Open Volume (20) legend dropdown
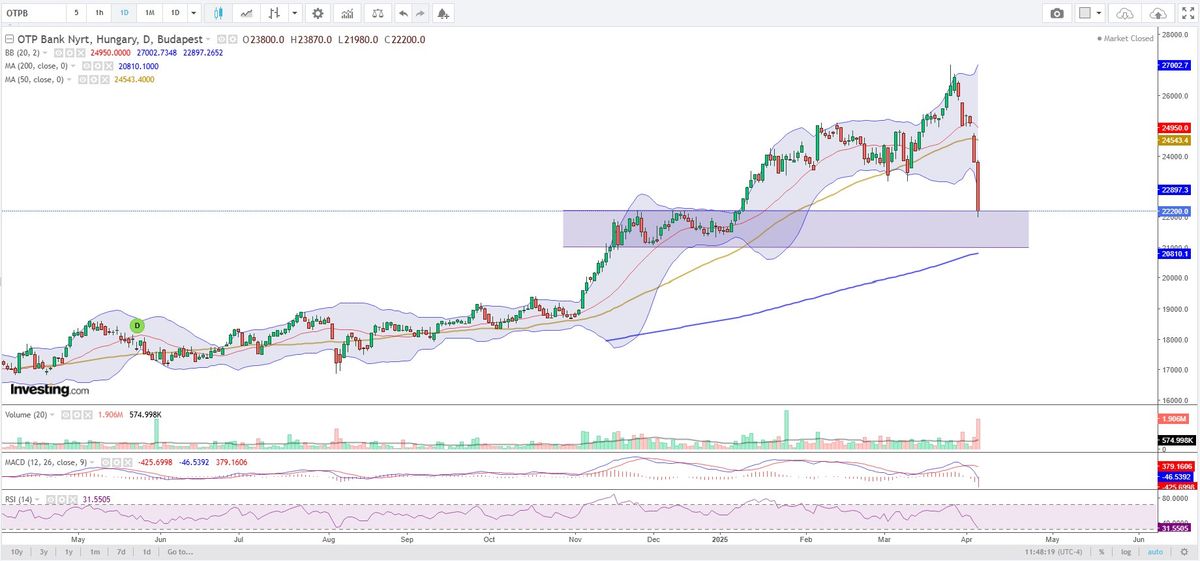The width and height of the screenshot is (1200, 561). click(x=52, y=414)
